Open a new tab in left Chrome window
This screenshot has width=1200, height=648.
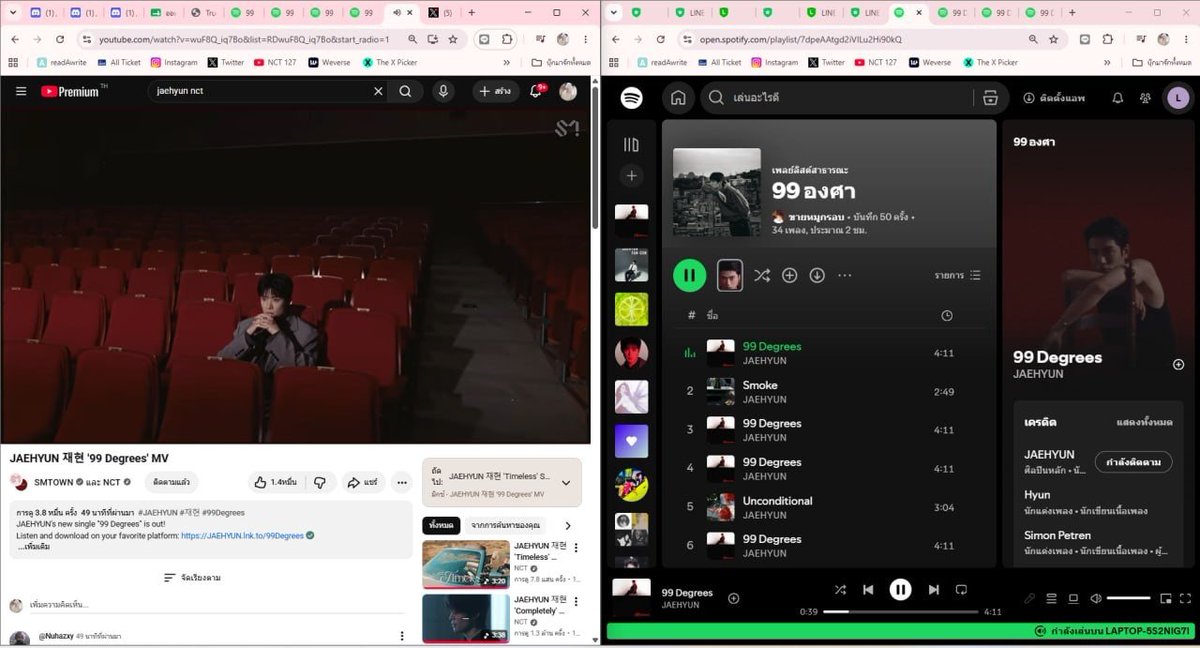[471, 13]
